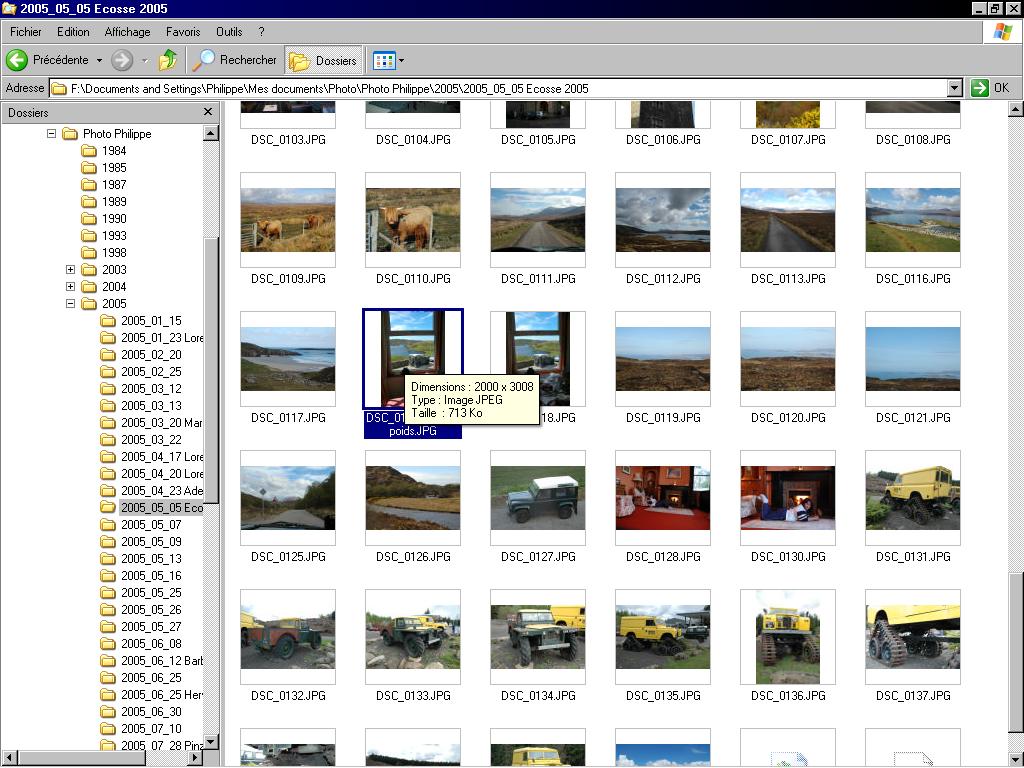Open the Outils menu
Image resolution: width=1024 pixels, height=768 pixels.
[229, 32]
